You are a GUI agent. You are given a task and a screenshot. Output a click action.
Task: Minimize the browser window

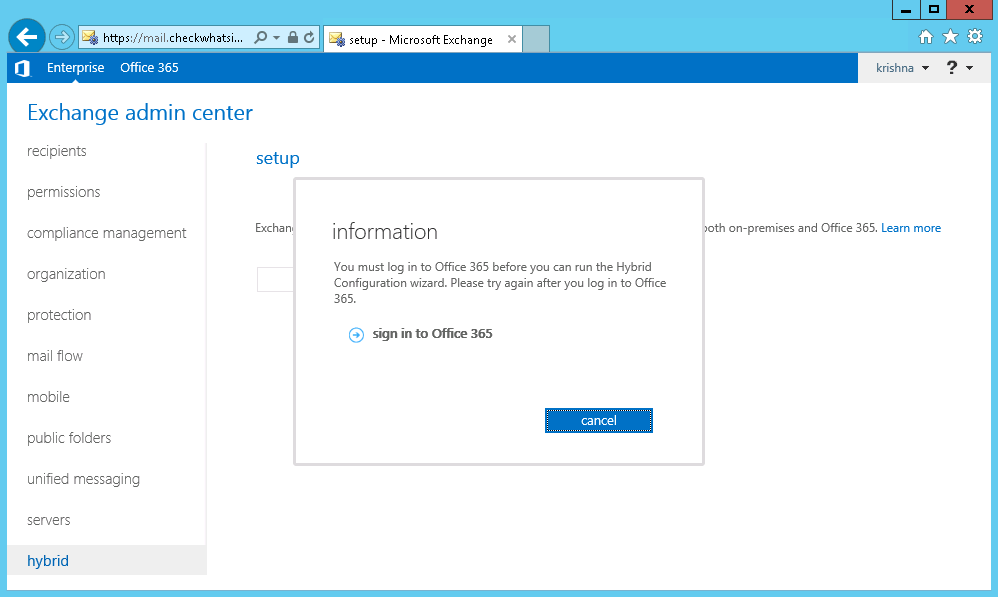pos(906,10)
